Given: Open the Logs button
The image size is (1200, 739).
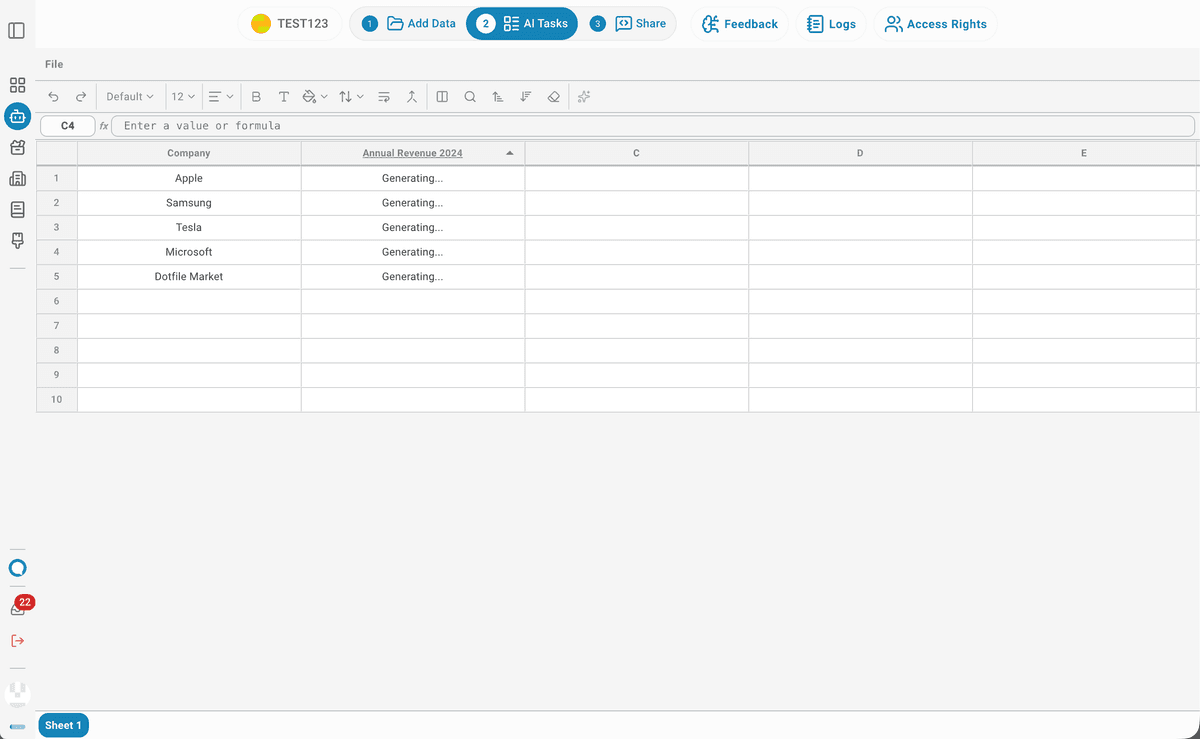Looking at the screenshot, I should (x=832, y=24).
